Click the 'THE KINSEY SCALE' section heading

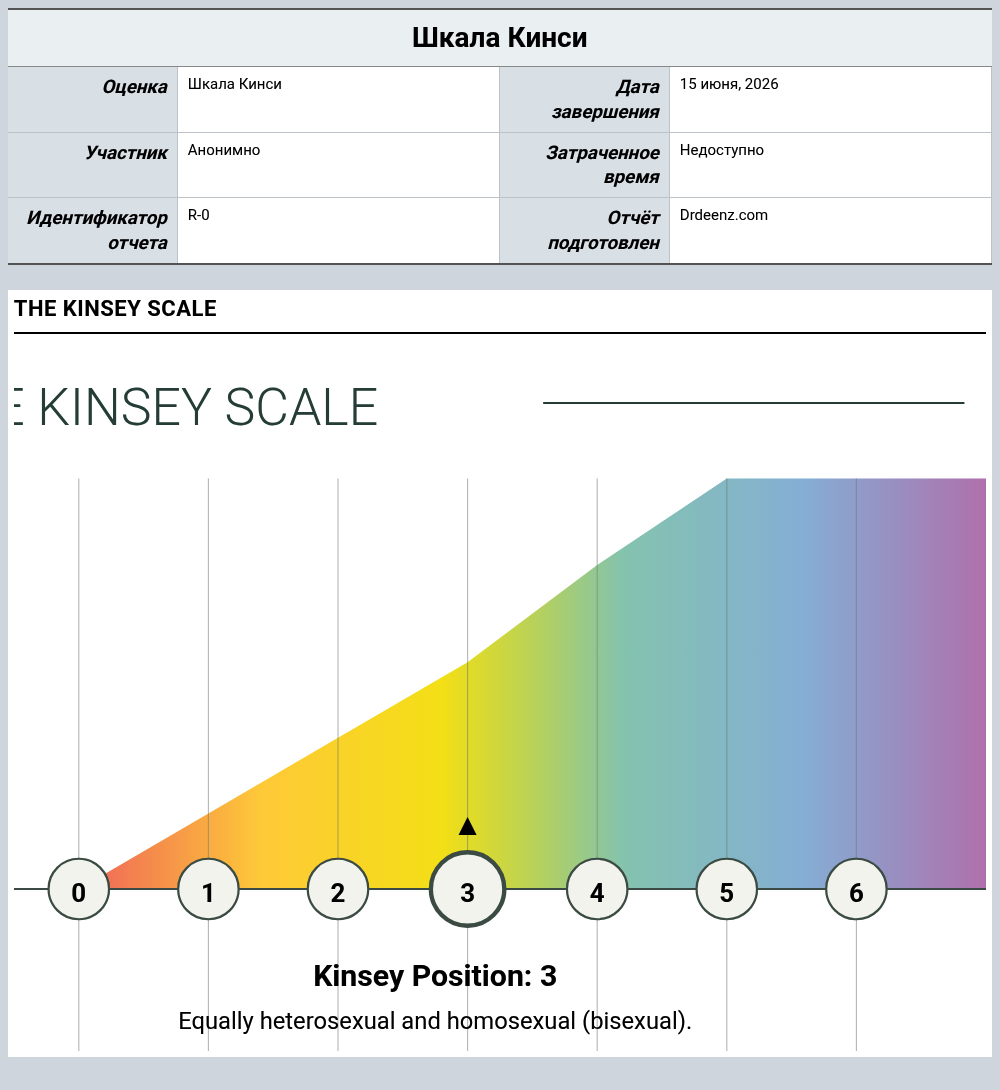coord(115,308)
